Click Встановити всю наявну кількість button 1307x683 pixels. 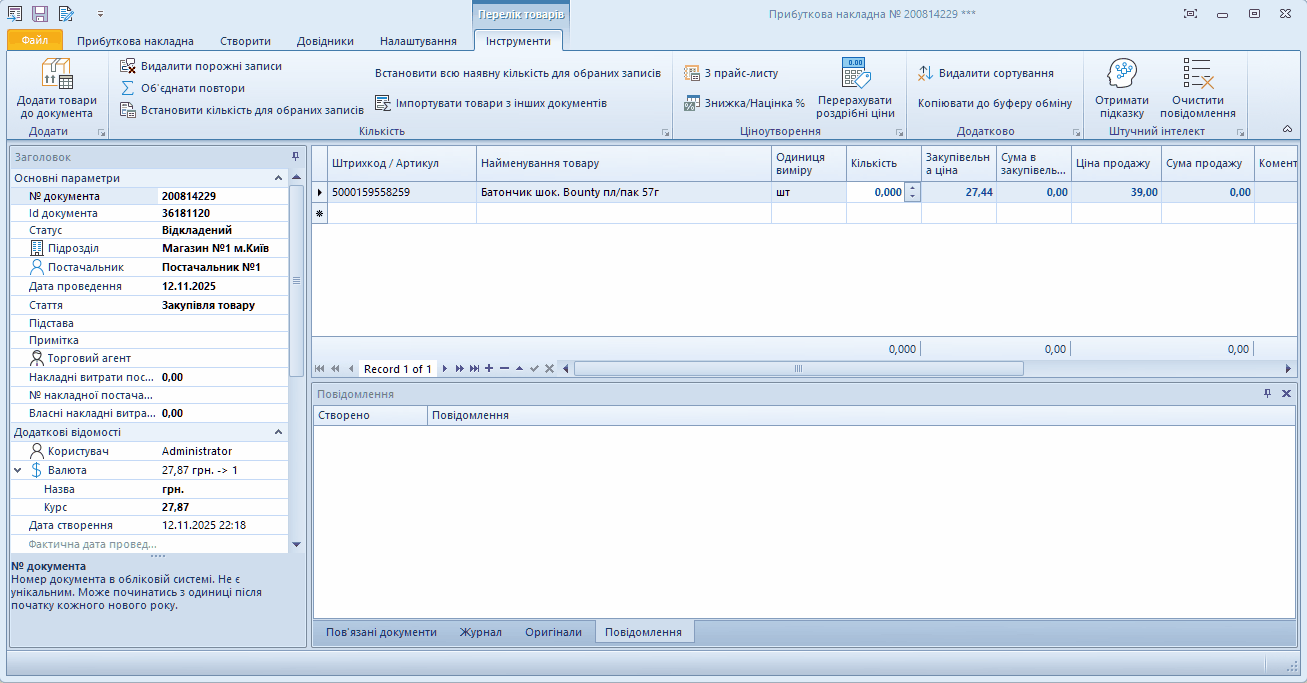[x=517, y=73]
